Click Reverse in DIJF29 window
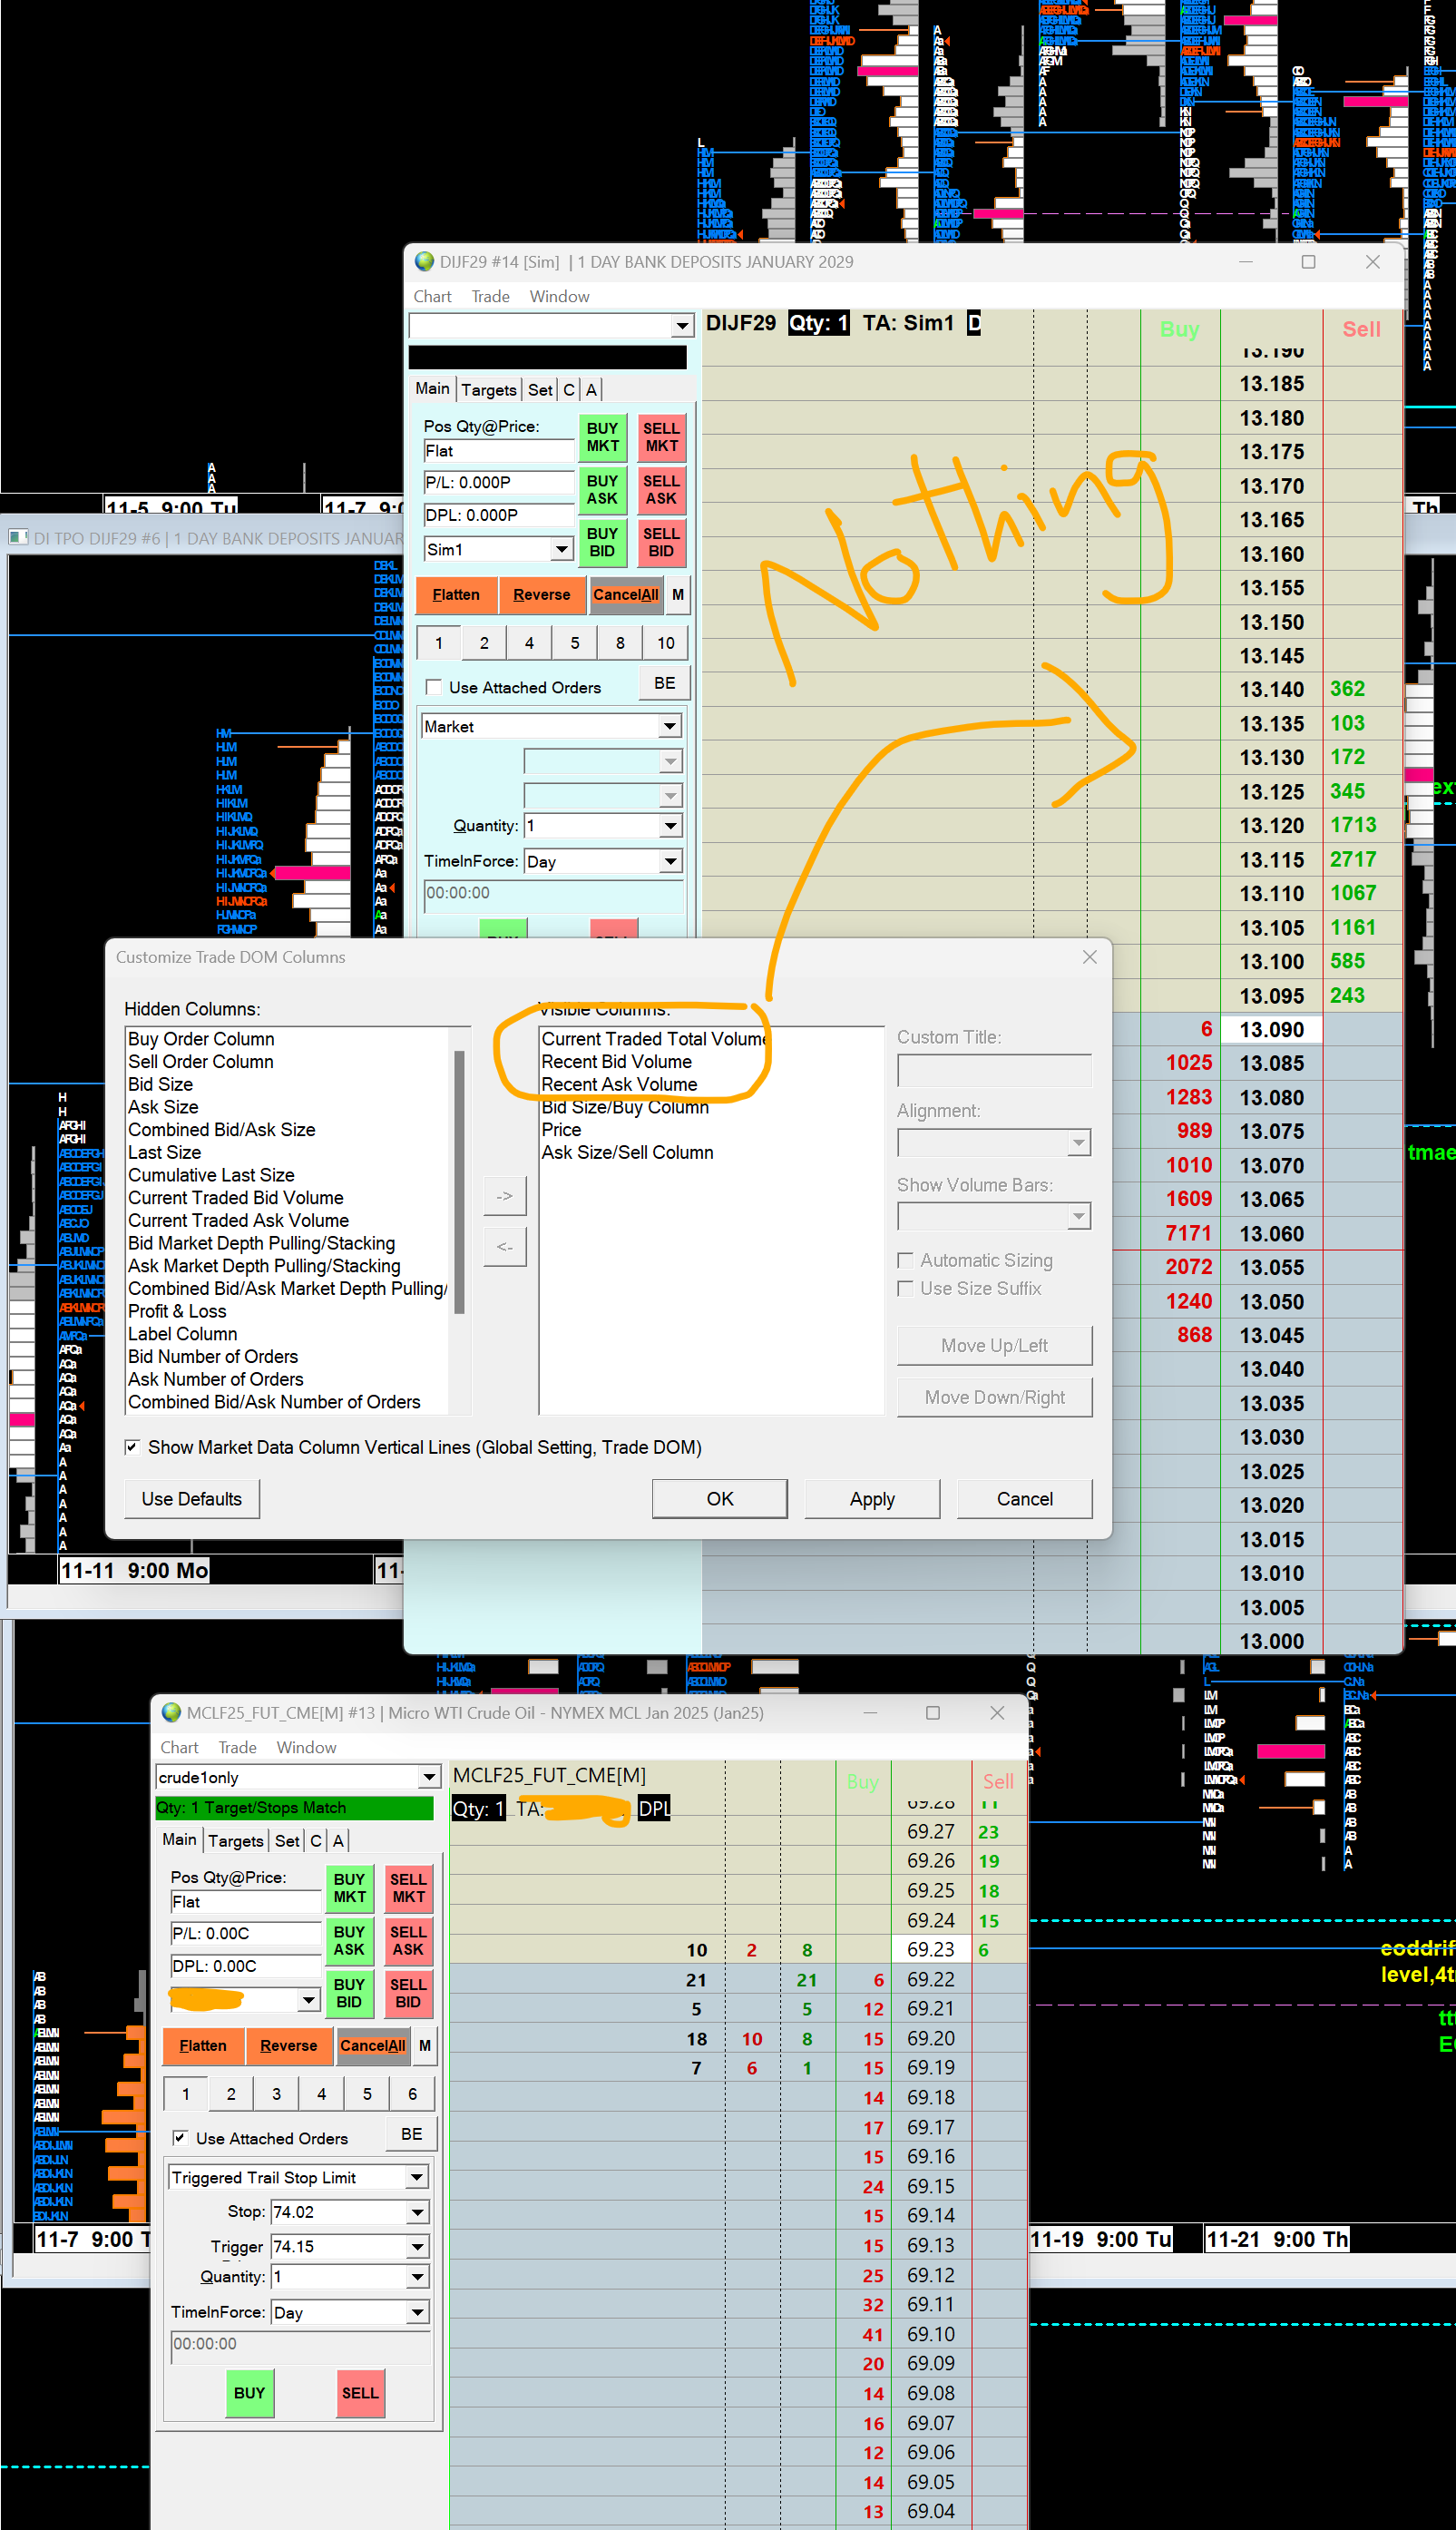 tap(541, 595)
